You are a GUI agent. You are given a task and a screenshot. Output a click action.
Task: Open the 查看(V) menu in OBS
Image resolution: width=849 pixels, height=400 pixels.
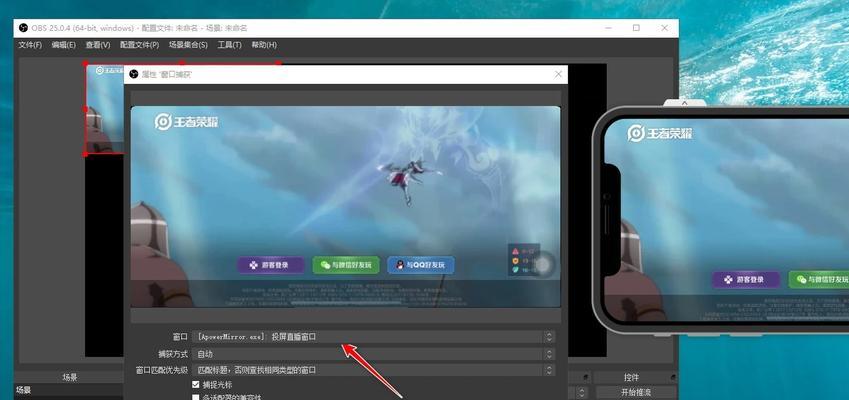point(97,45)
